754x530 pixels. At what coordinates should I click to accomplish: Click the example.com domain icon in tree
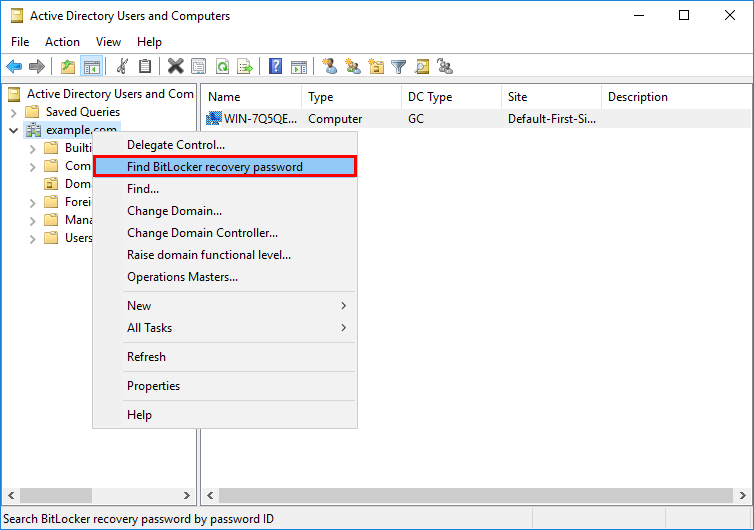tap(33, 129)
